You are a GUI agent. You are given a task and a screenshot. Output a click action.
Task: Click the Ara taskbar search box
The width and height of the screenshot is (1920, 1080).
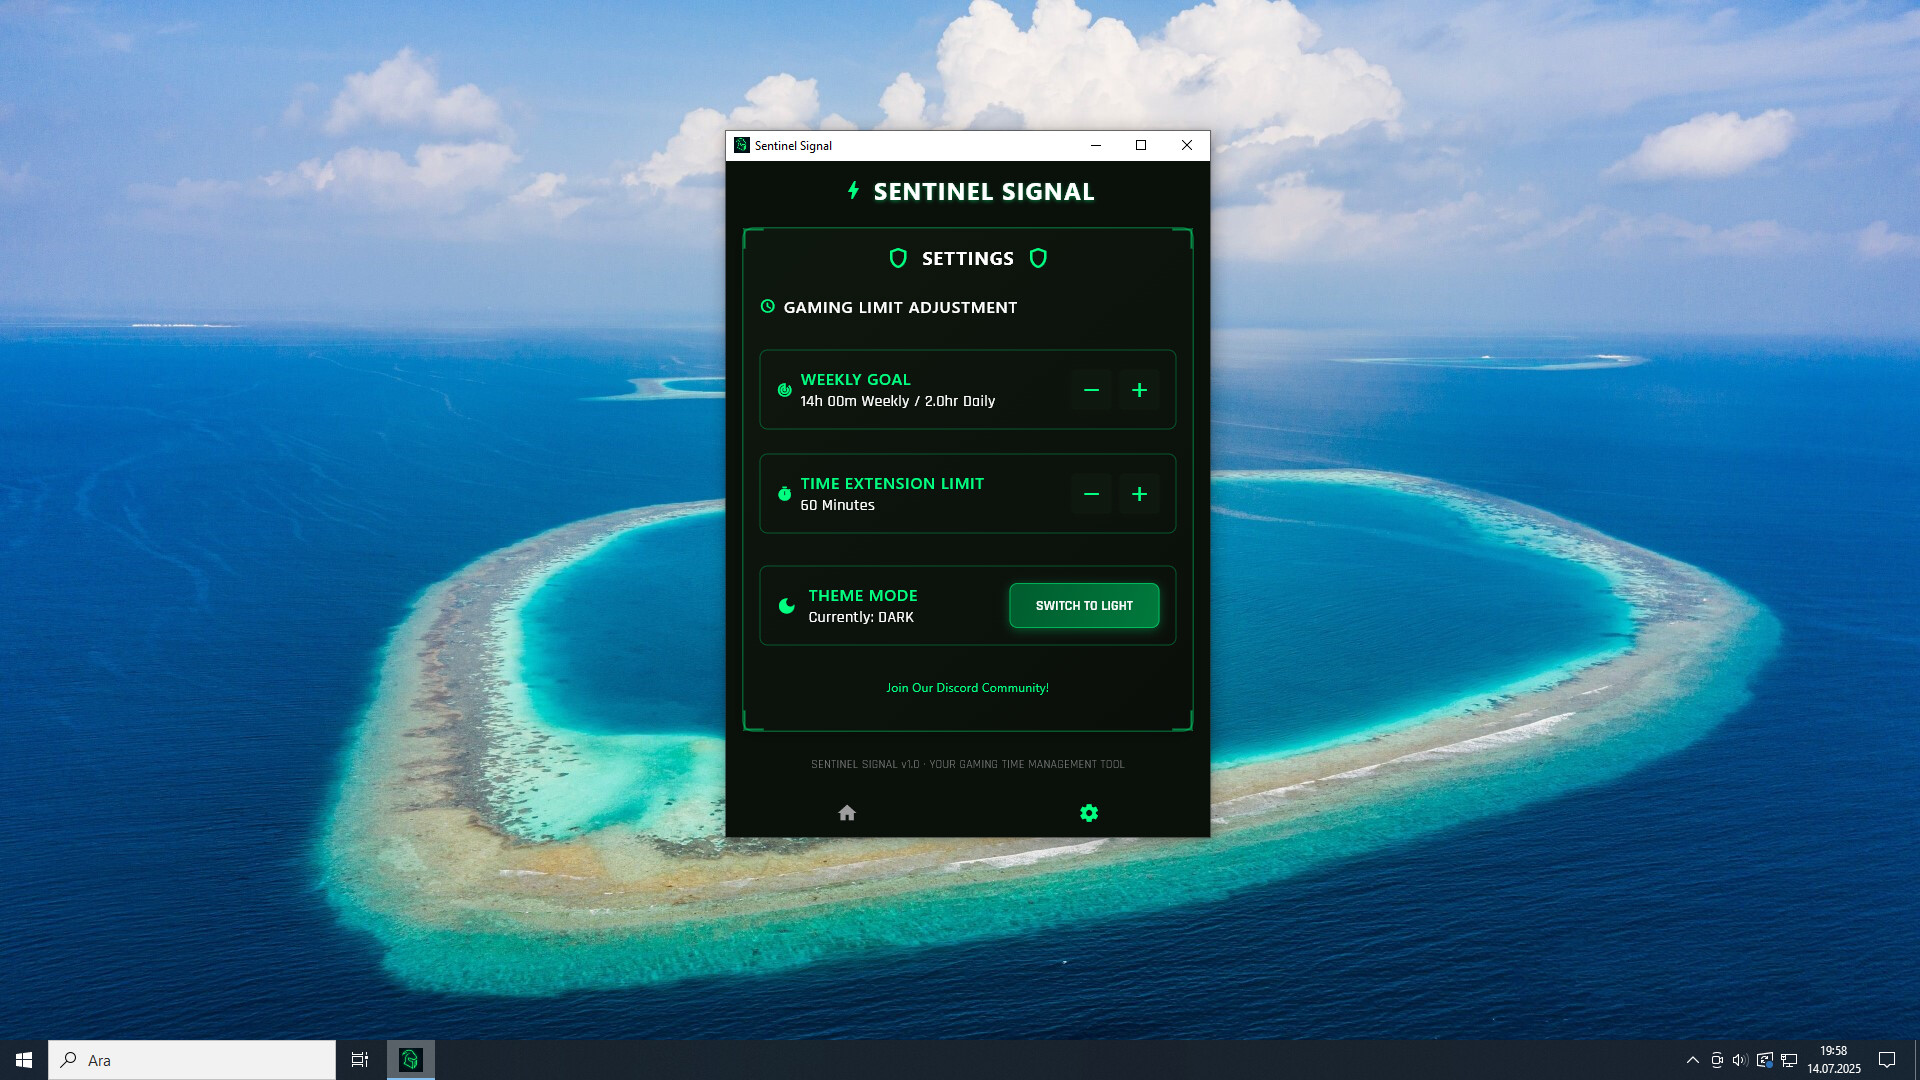click(x=192, y=1060)
